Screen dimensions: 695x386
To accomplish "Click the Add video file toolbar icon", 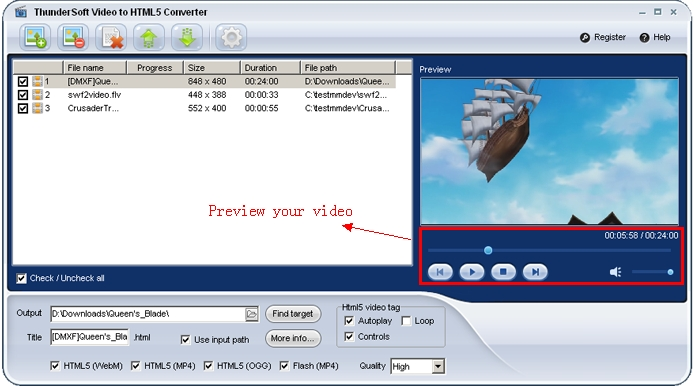I will pyautogui.click(x=35, y=37).
